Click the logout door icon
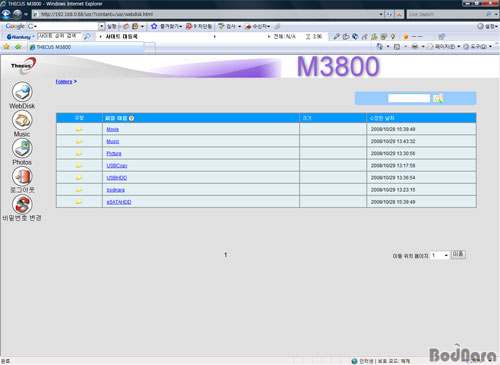 pyautogui.click(x=22, y=176)
